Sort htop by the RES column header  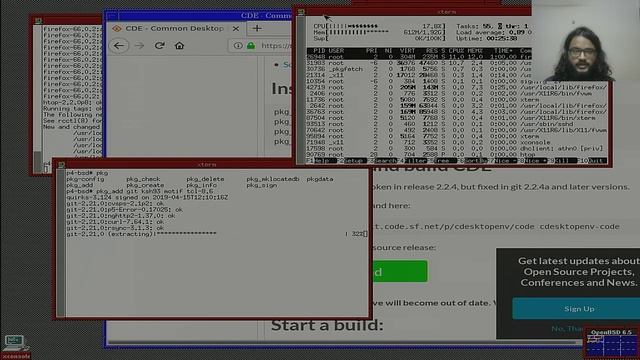432,51
